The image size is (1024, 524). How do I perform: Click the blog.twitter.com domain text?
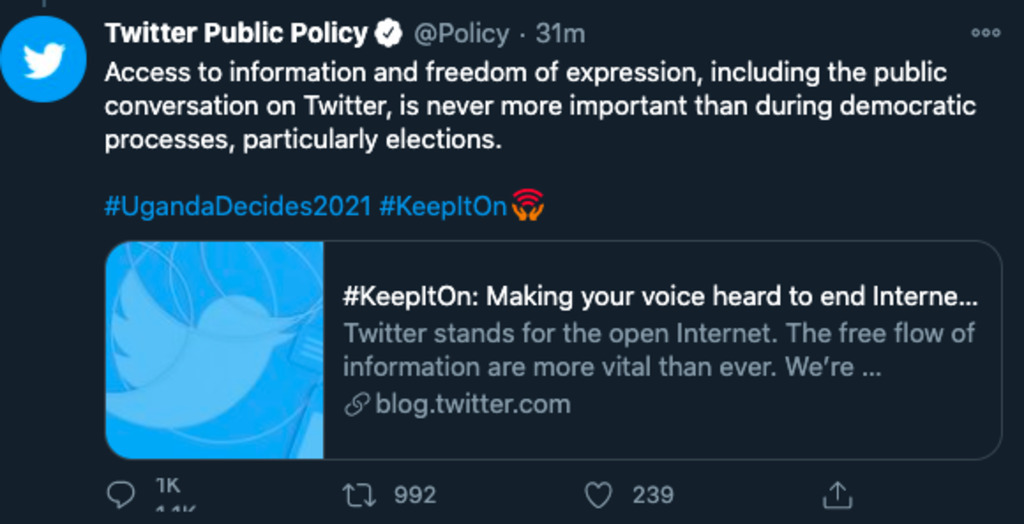(x=473, y=405)
